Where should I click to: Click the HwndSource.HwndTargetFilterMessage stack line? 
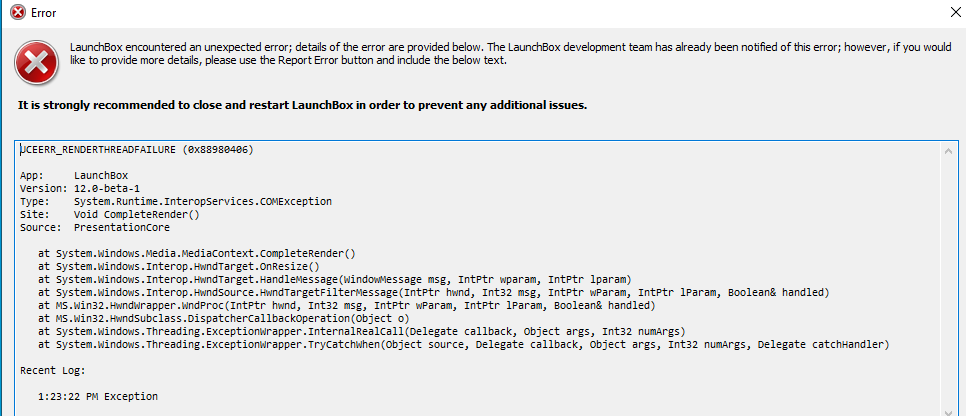click(x=434, y=292)
